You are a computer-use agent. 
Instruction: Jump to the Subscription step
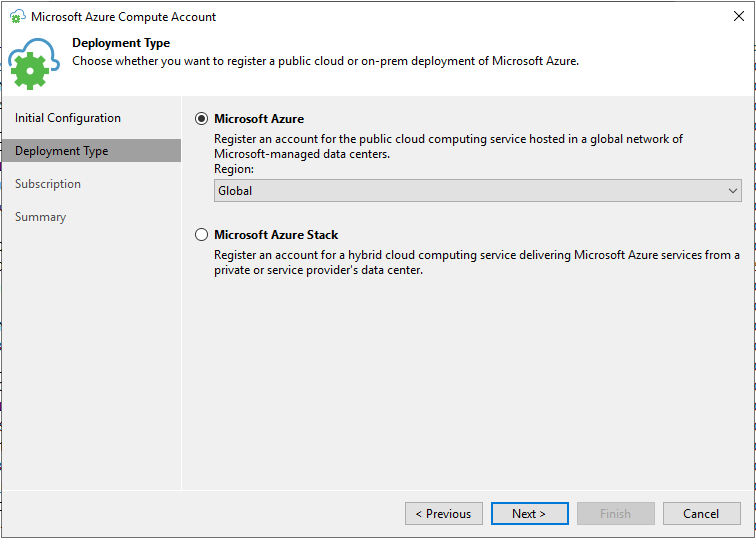[x=48, y=184]
